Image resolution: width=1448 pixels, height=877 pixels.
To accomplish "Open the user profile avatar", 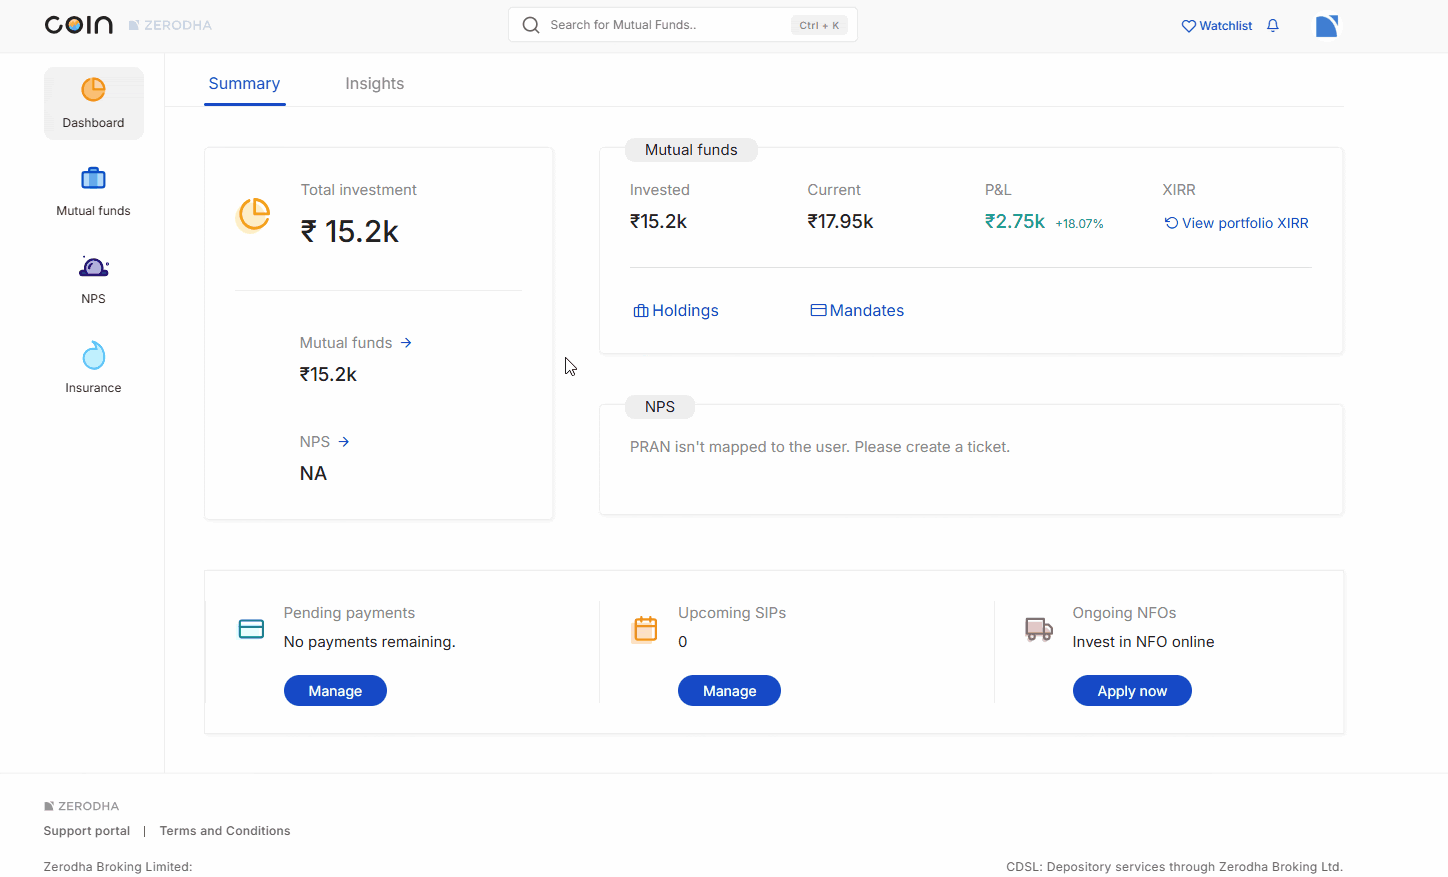I will click(x=1326, y=26).
